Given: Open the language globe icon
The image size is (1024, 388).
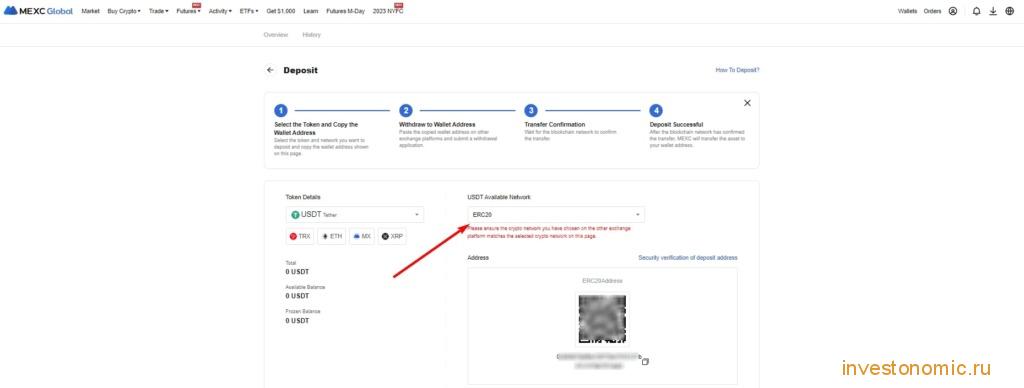Looking at the screenshot, I should click(1010, 11).
